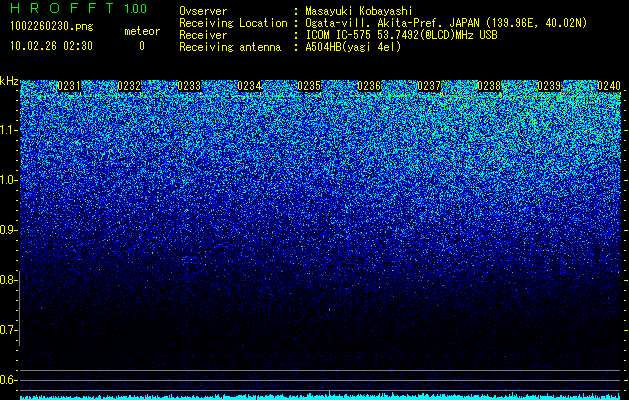
Task: Click the kHz axis unit label
Action: point(9,81)
